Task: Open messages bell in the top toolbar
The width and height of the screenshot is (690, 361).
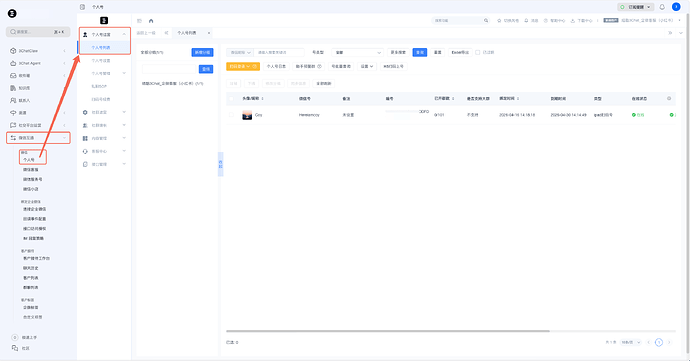Action: pyautogui.click(x=526, y=20)
